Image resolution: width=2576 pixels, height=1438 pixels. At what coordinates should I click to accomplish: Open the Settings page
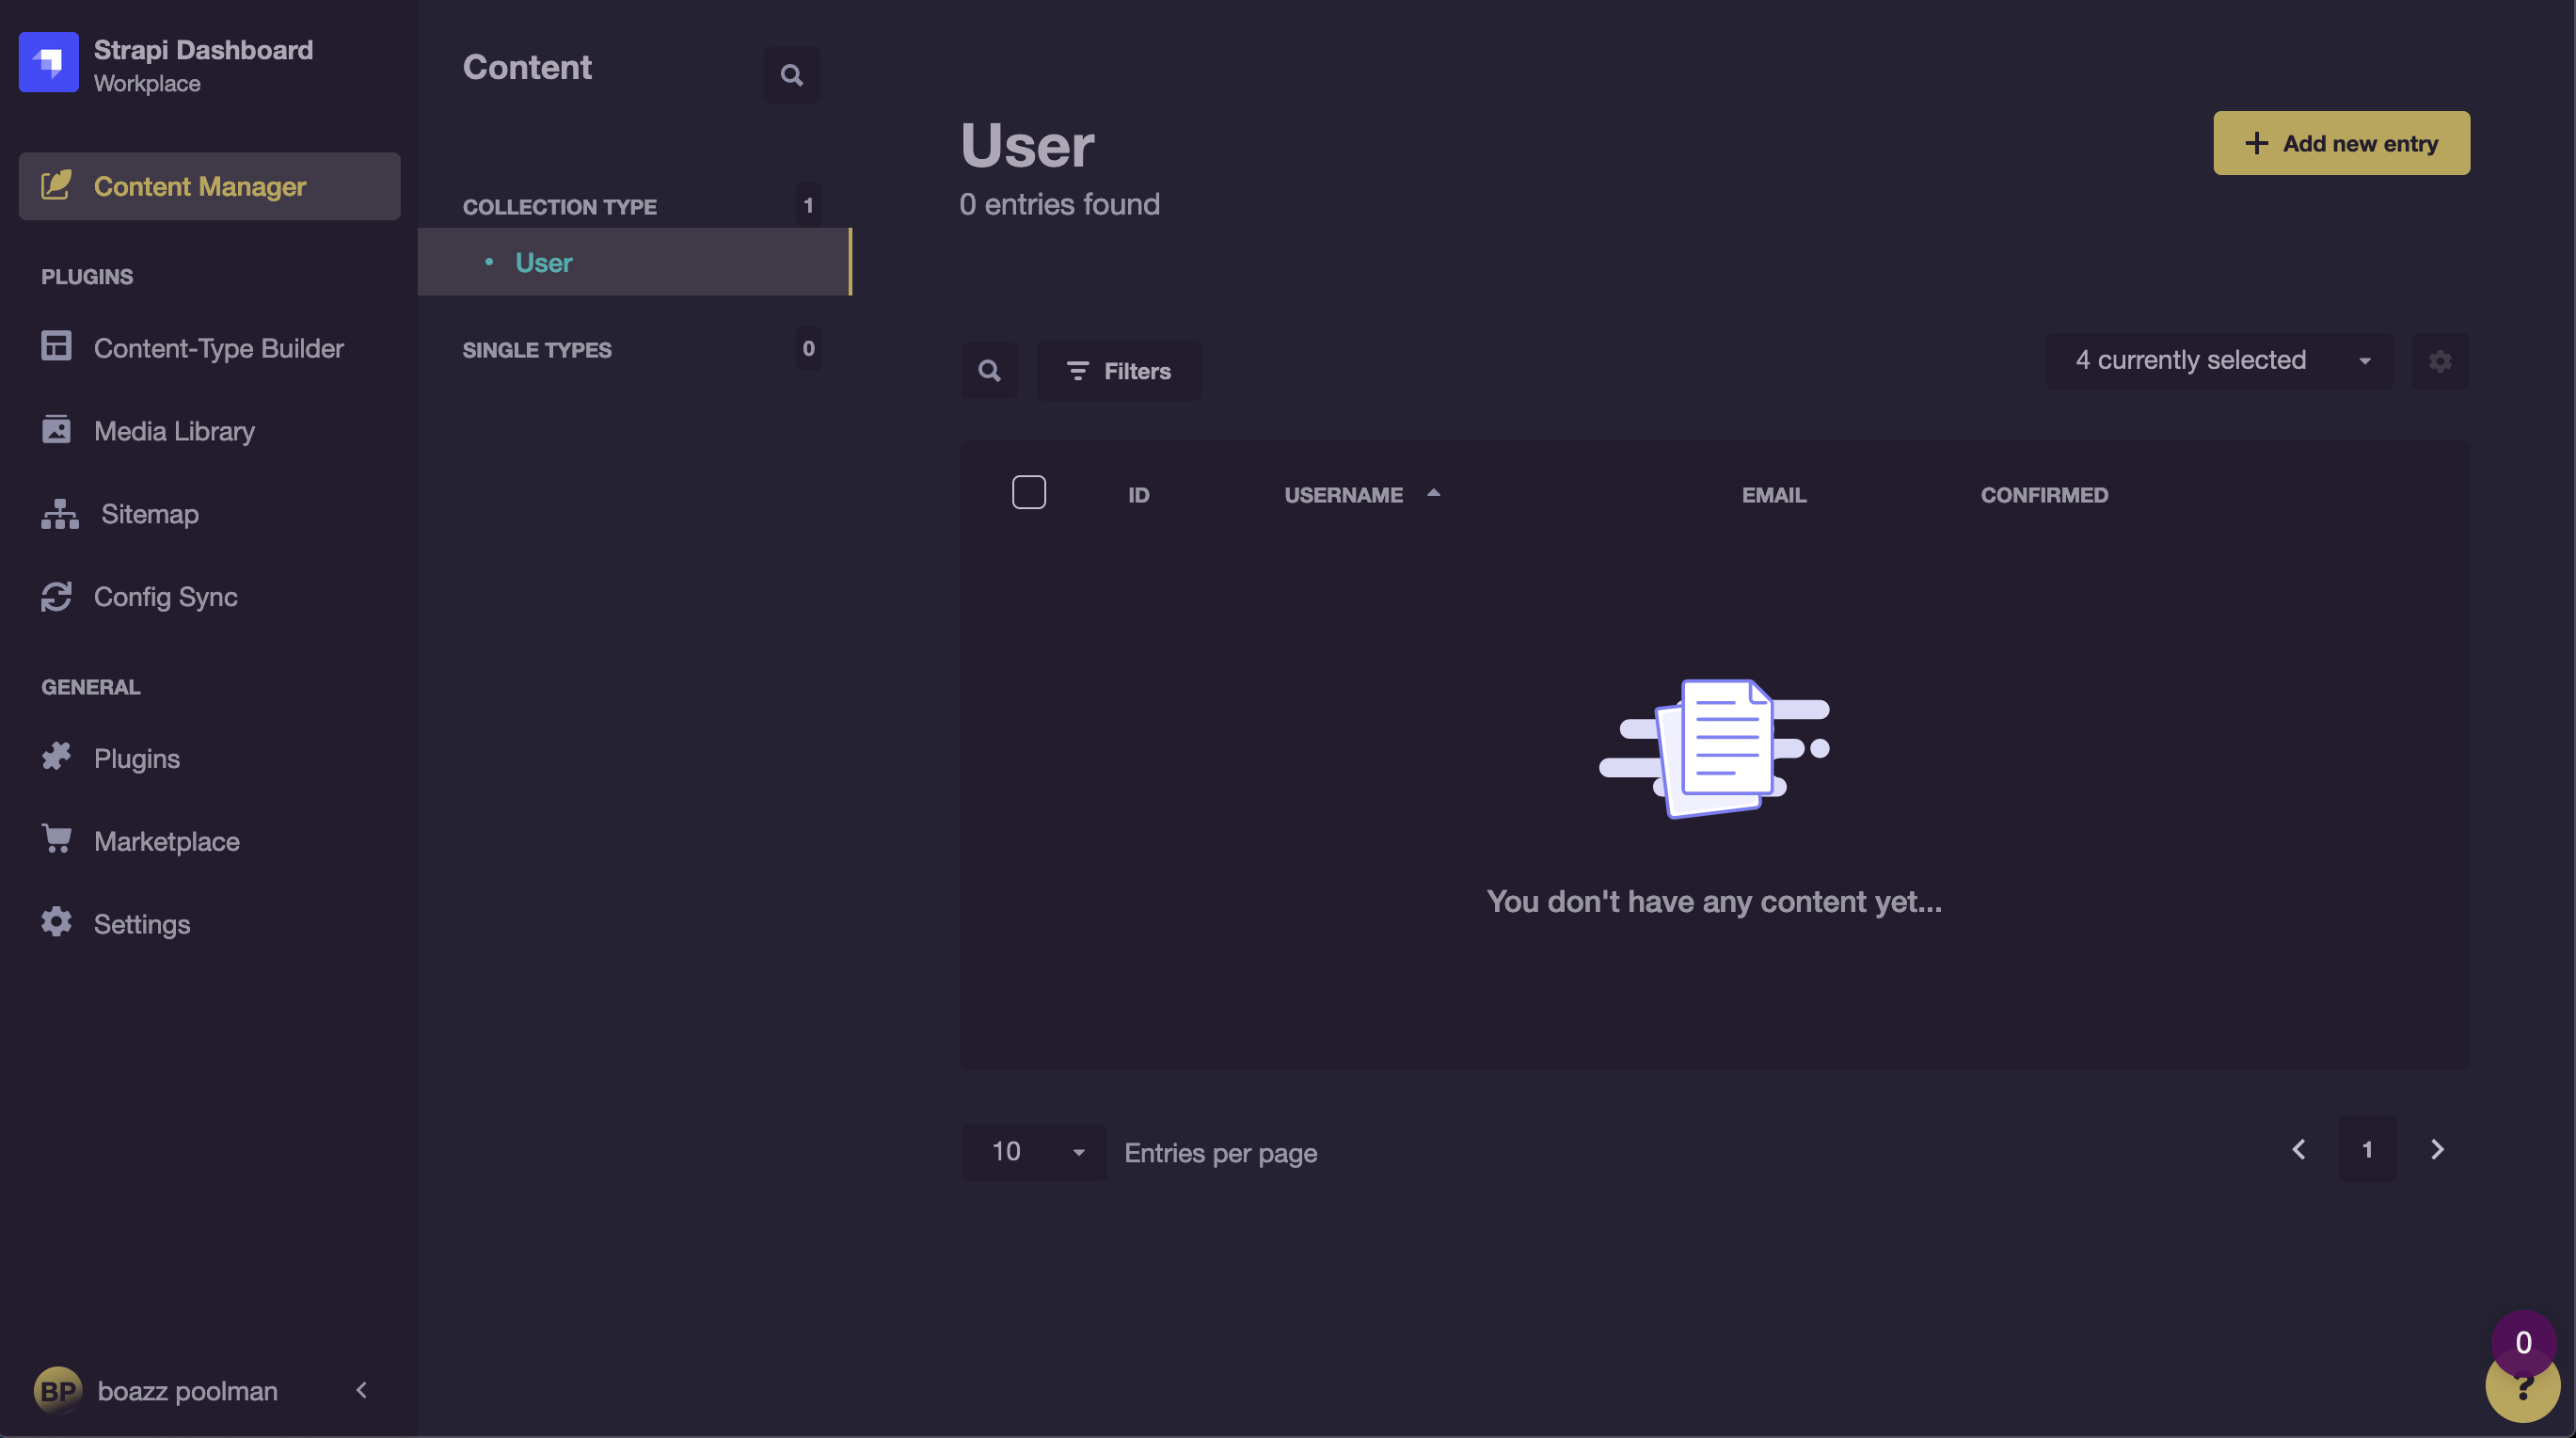coord(141,924)
